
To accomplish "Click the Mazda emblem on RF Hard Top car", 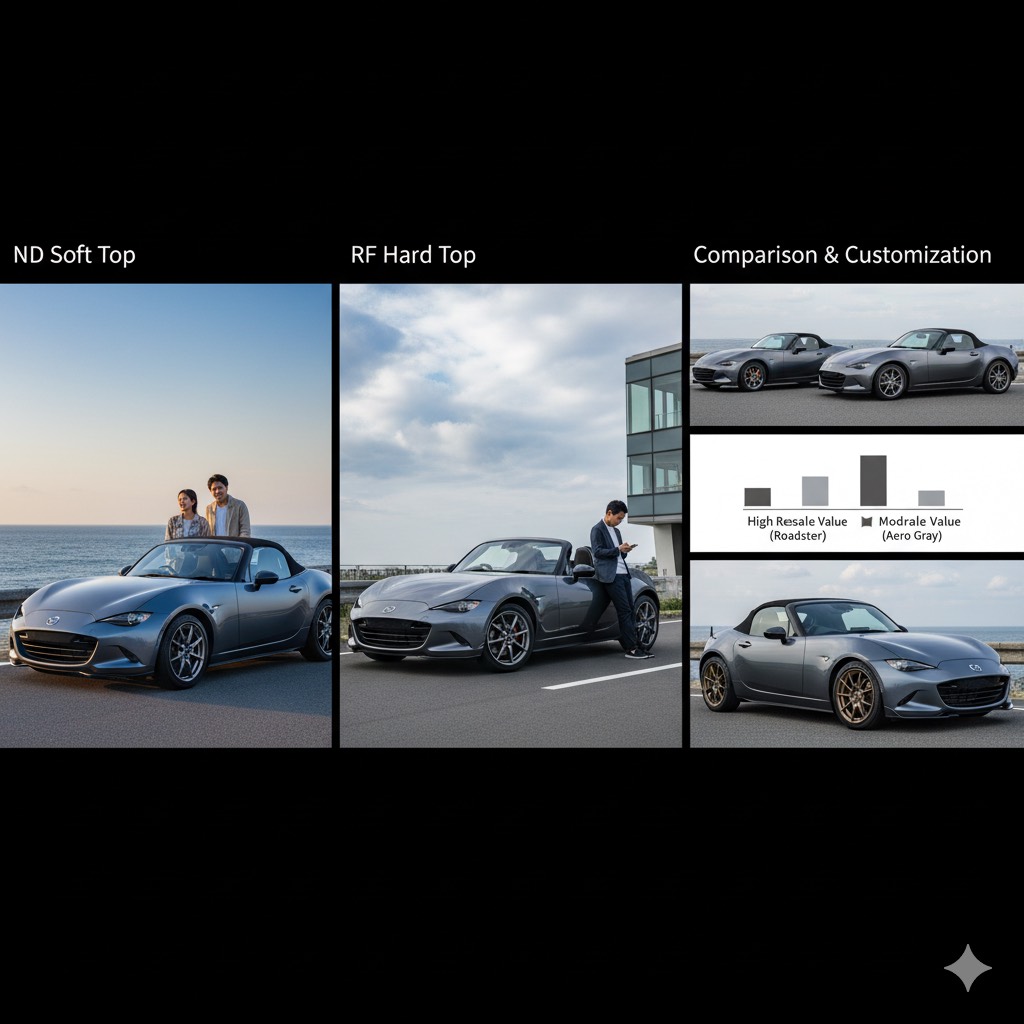I will point(389,608).
